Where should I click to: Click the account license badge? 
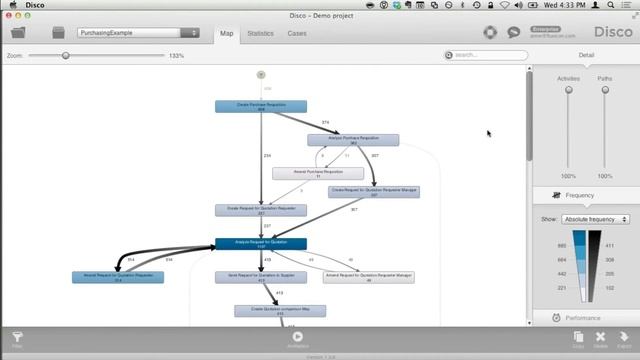point(546,29)
